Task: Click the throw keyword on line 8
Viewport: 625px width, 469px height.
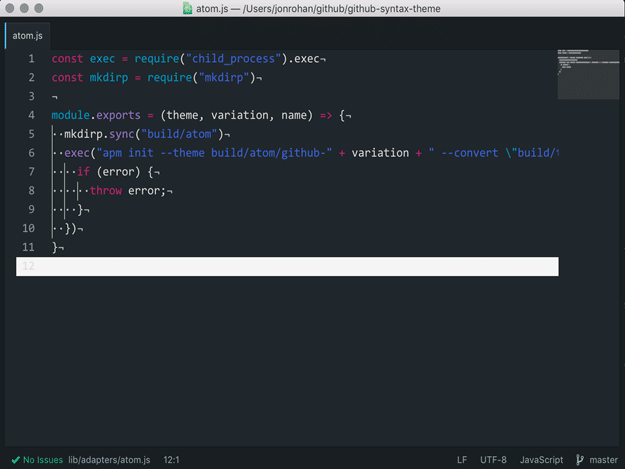Action: tap(106, 191)
